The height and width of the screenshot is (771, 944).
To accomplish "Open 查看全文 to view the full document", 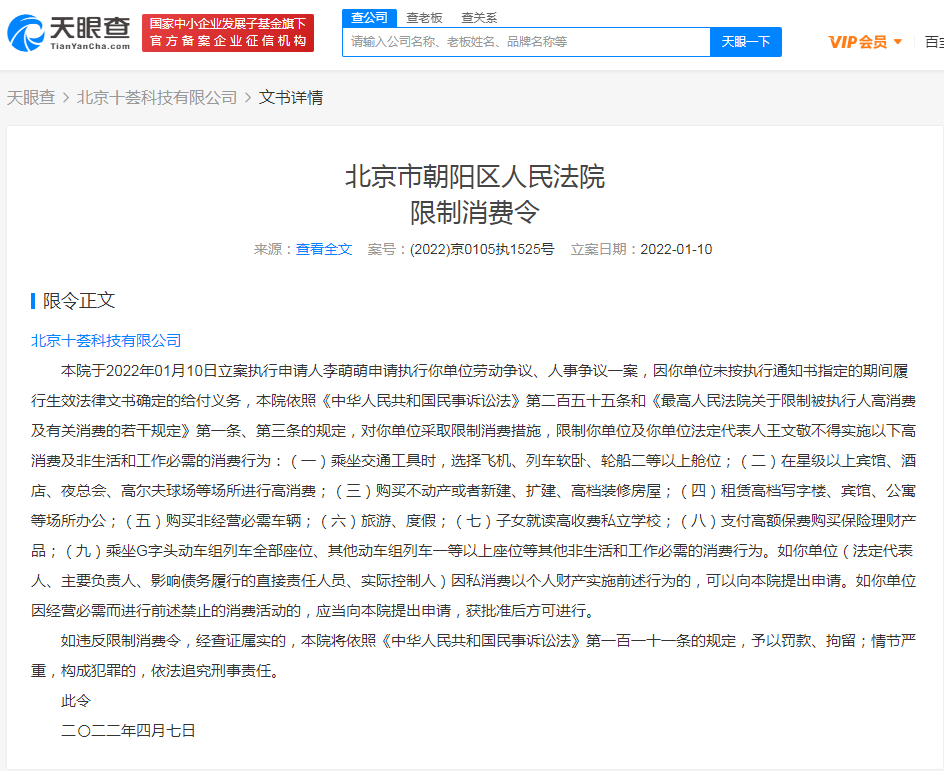I will (324, 250).
